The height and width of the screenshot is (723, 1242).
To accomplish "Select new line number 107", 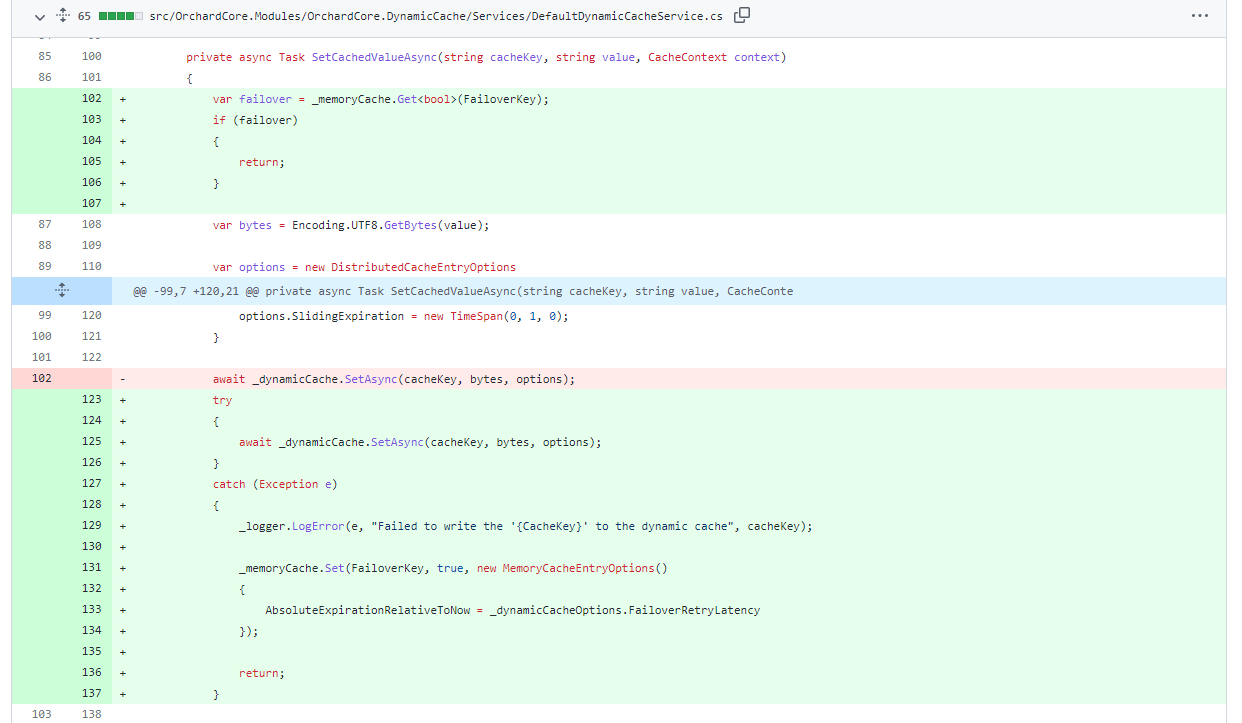I will [x=91, y=204].
